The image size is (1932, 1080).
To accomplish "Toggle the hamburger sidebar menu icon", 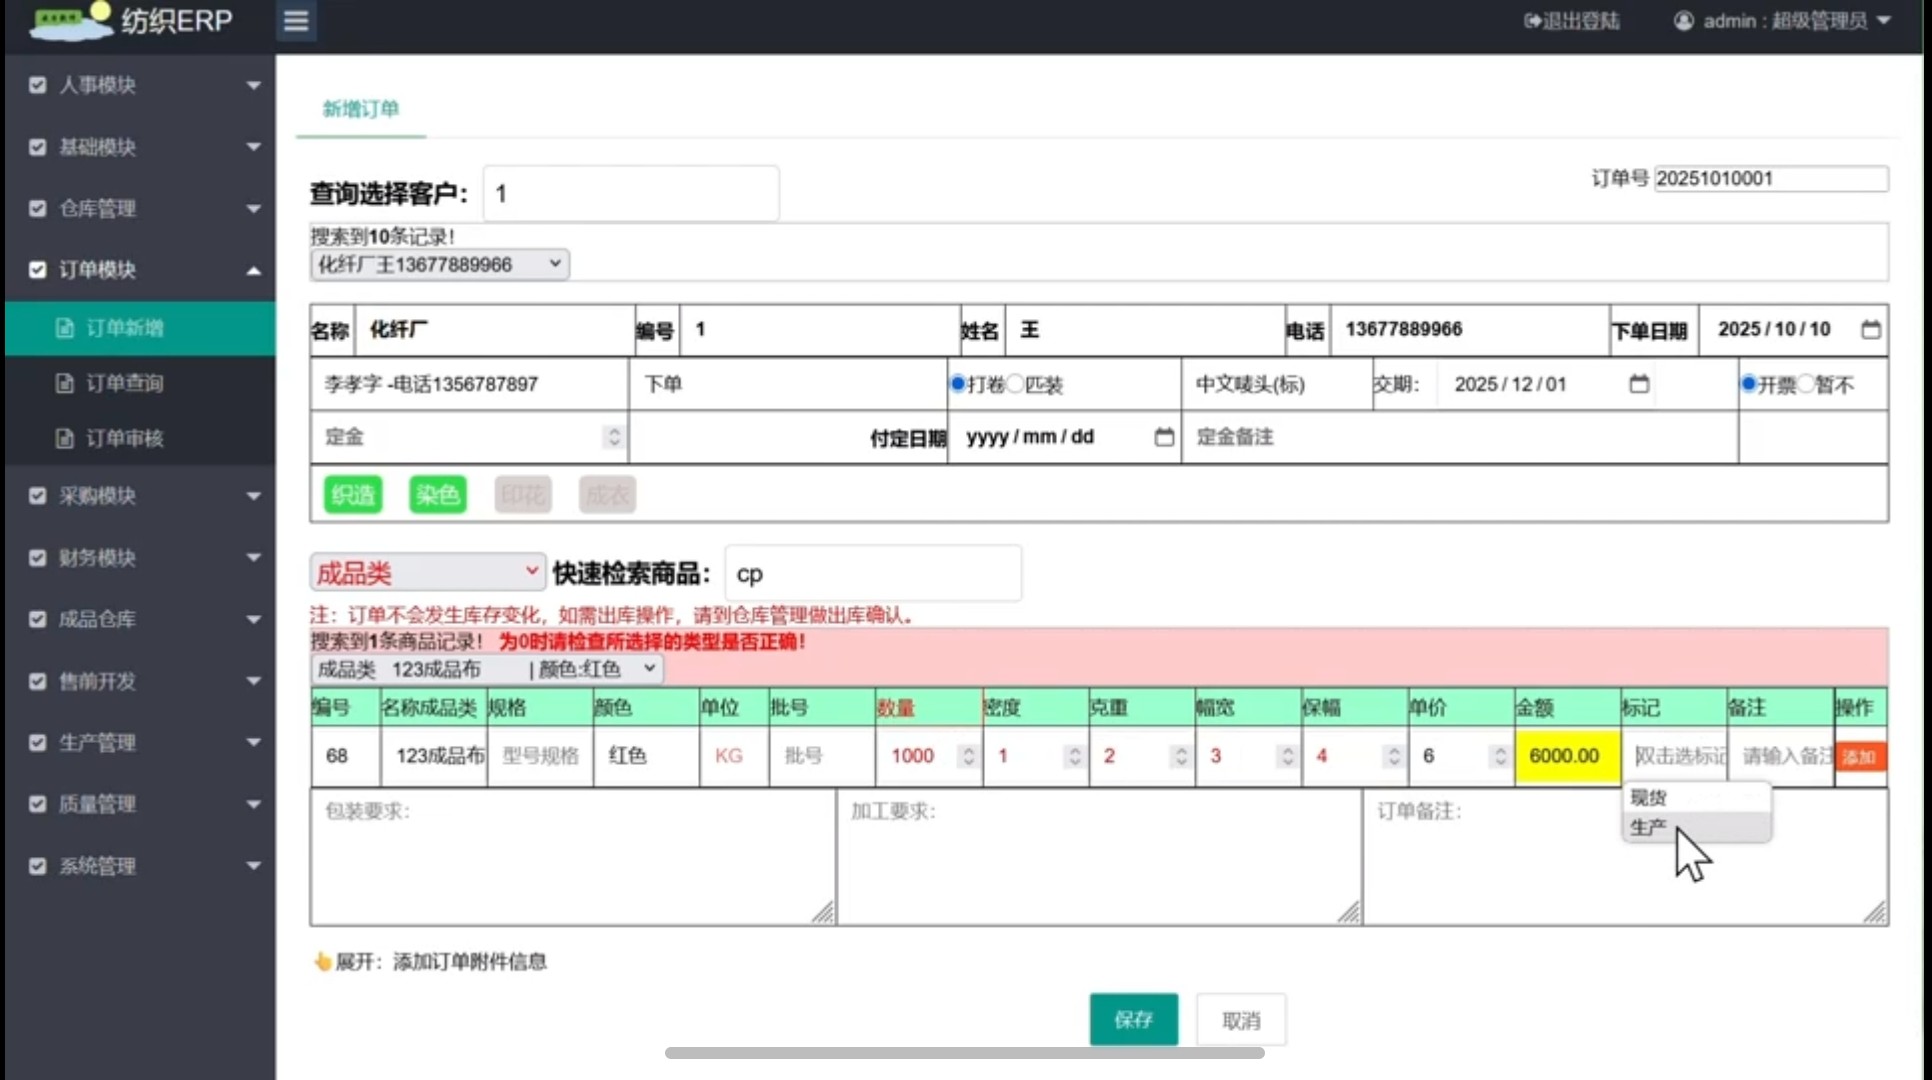I will pyautogui.click(x=296, y=21).
